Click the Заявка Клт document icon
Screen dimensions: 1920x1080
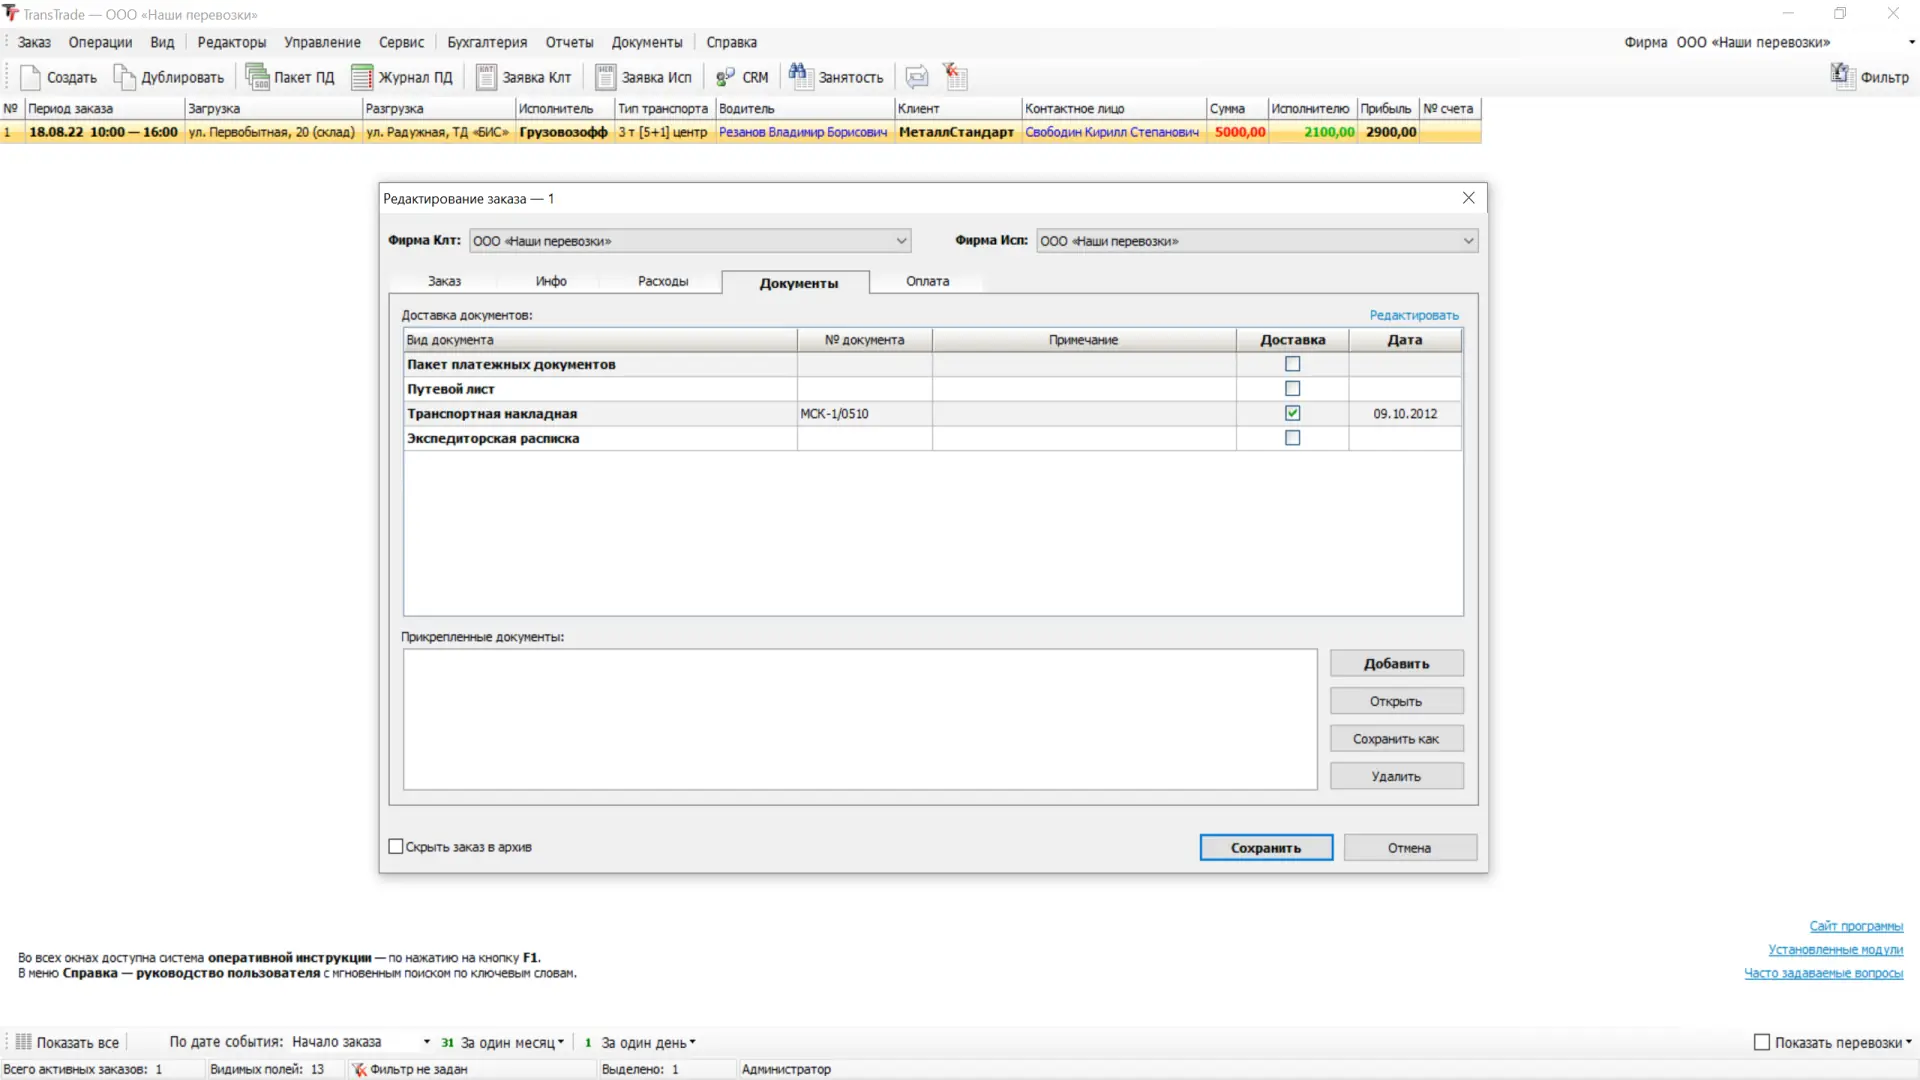tap(486, 77)
